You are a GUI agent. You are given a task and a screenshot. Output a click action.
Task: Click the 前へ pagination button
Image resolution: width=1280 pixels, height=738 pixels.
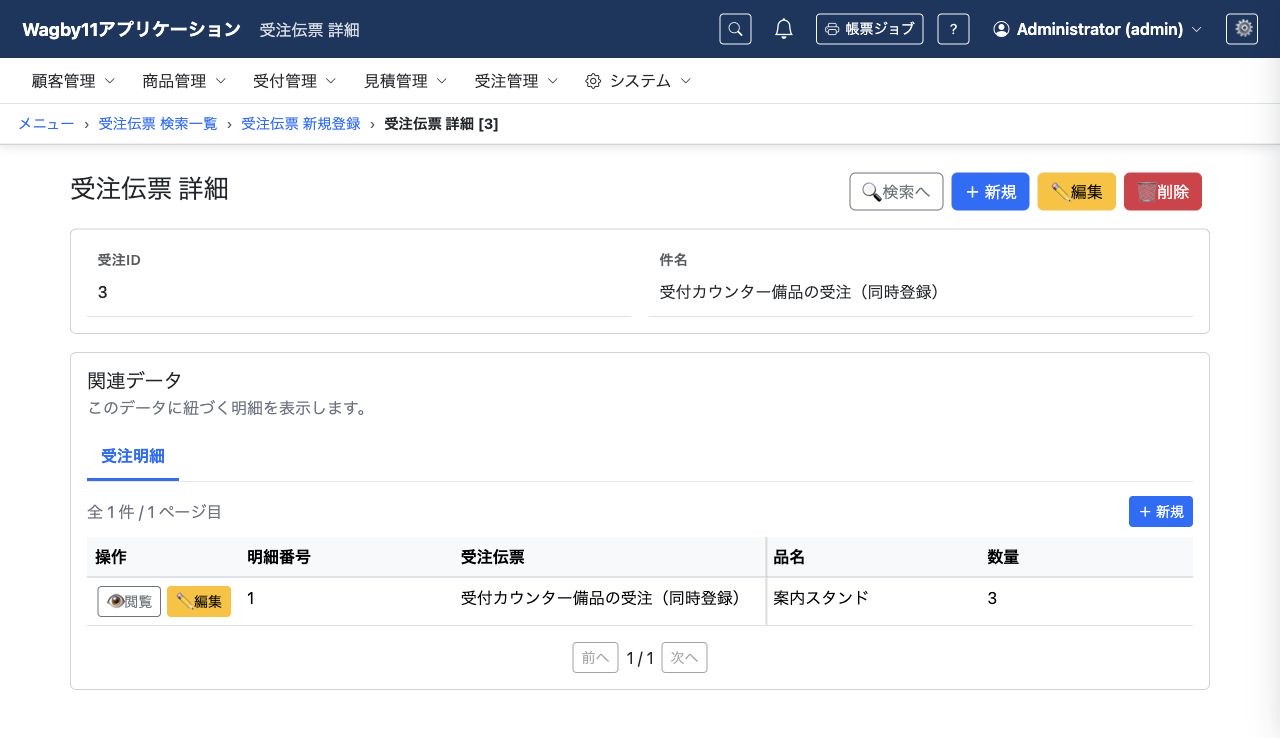pos(595,657)
